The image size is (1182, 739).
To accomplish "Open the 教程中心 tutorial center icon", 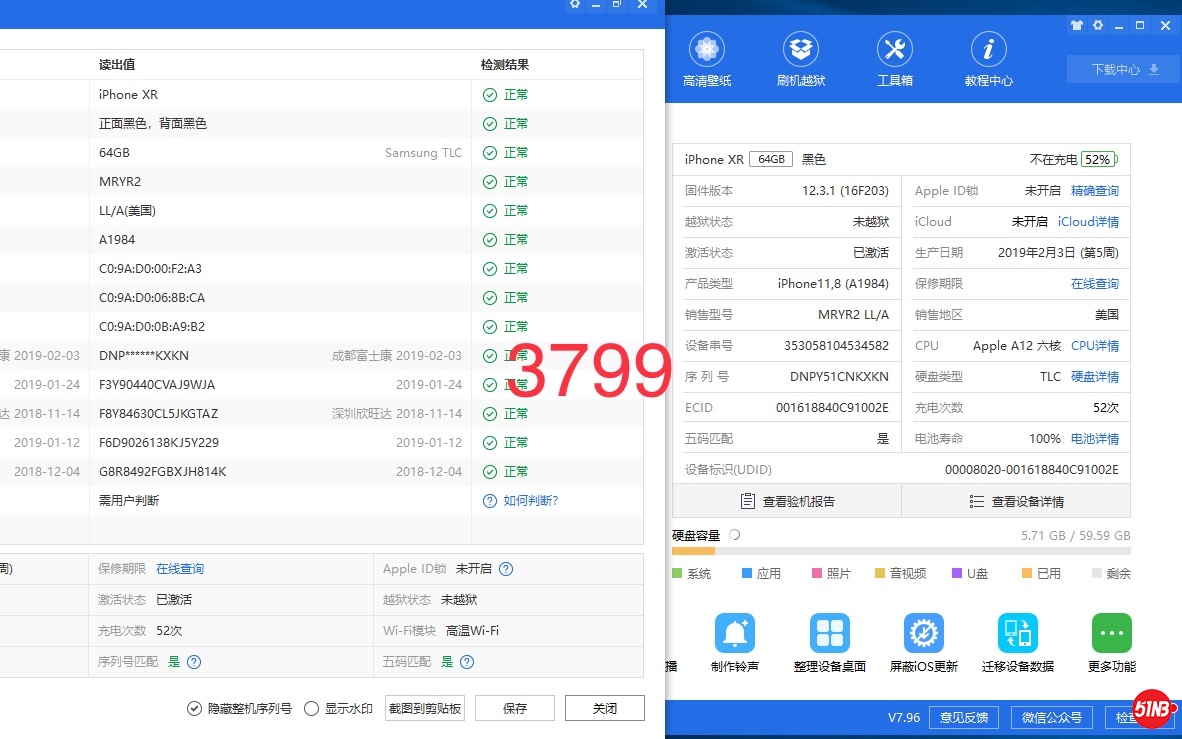I will [989, 49].
